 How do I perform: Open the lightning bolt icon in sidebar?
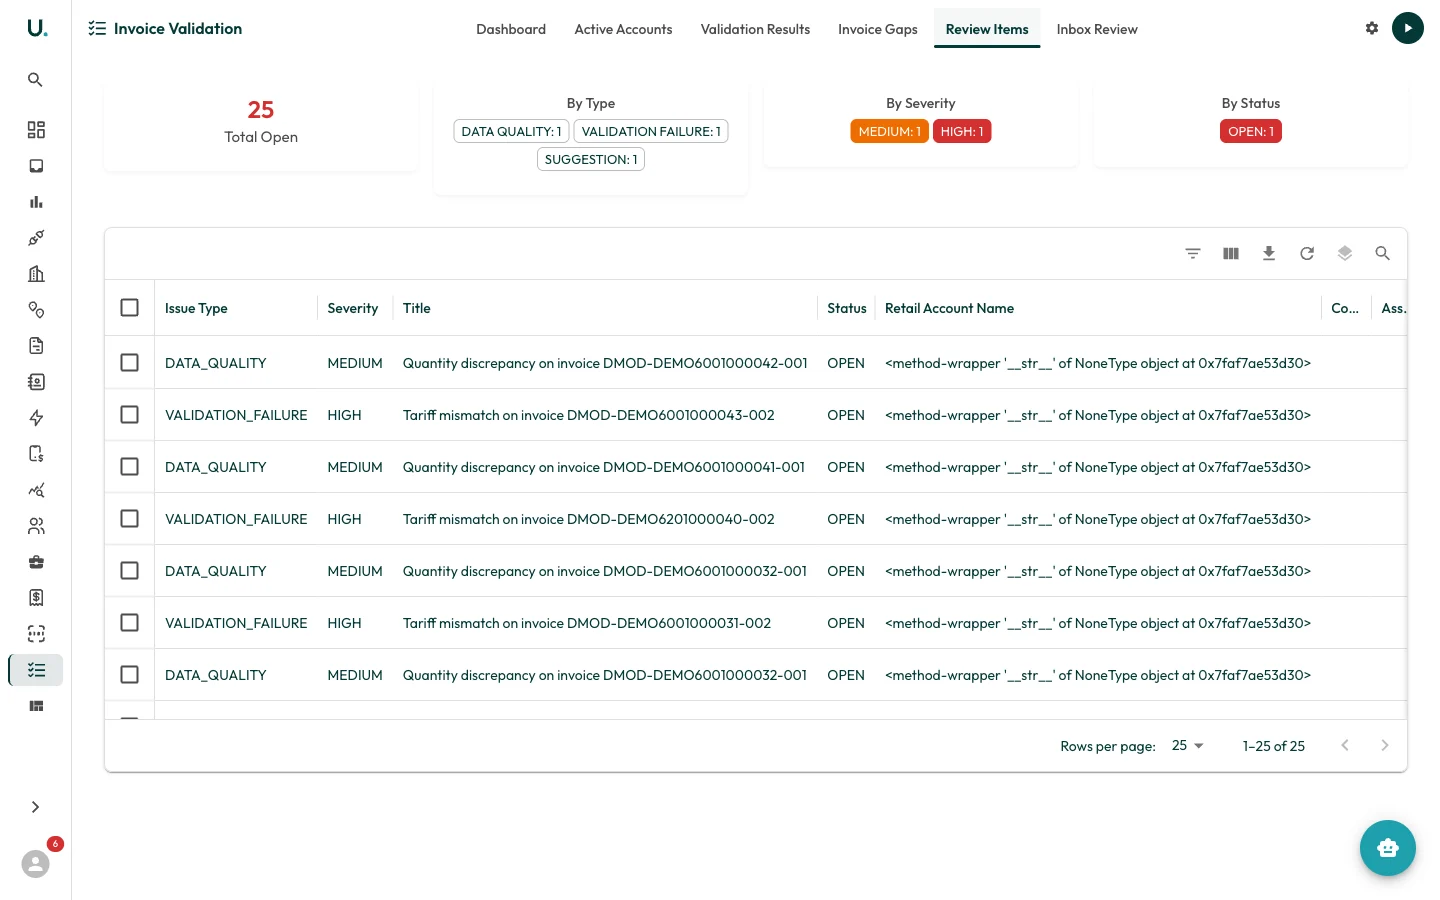36,418
